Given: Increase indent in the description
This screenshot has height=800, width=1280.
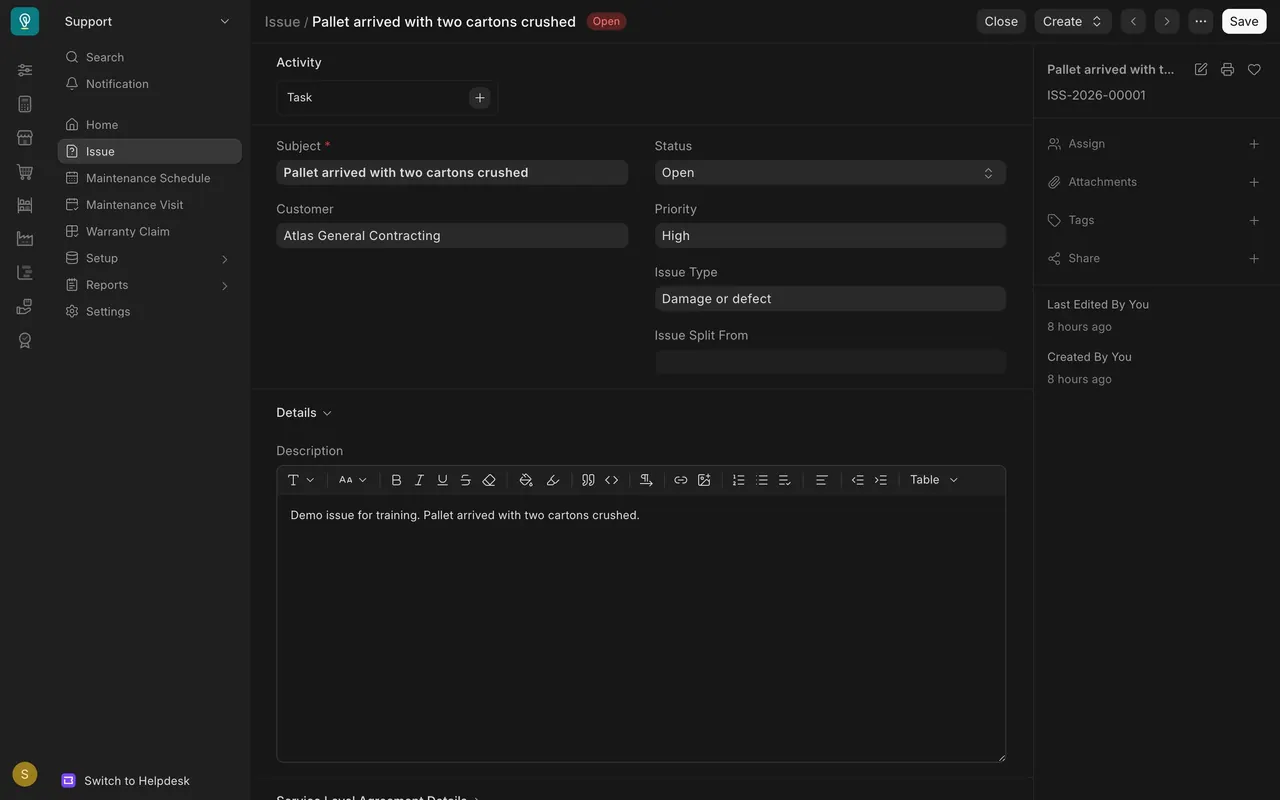Looking at the screenshot, I should coord(881,480).
